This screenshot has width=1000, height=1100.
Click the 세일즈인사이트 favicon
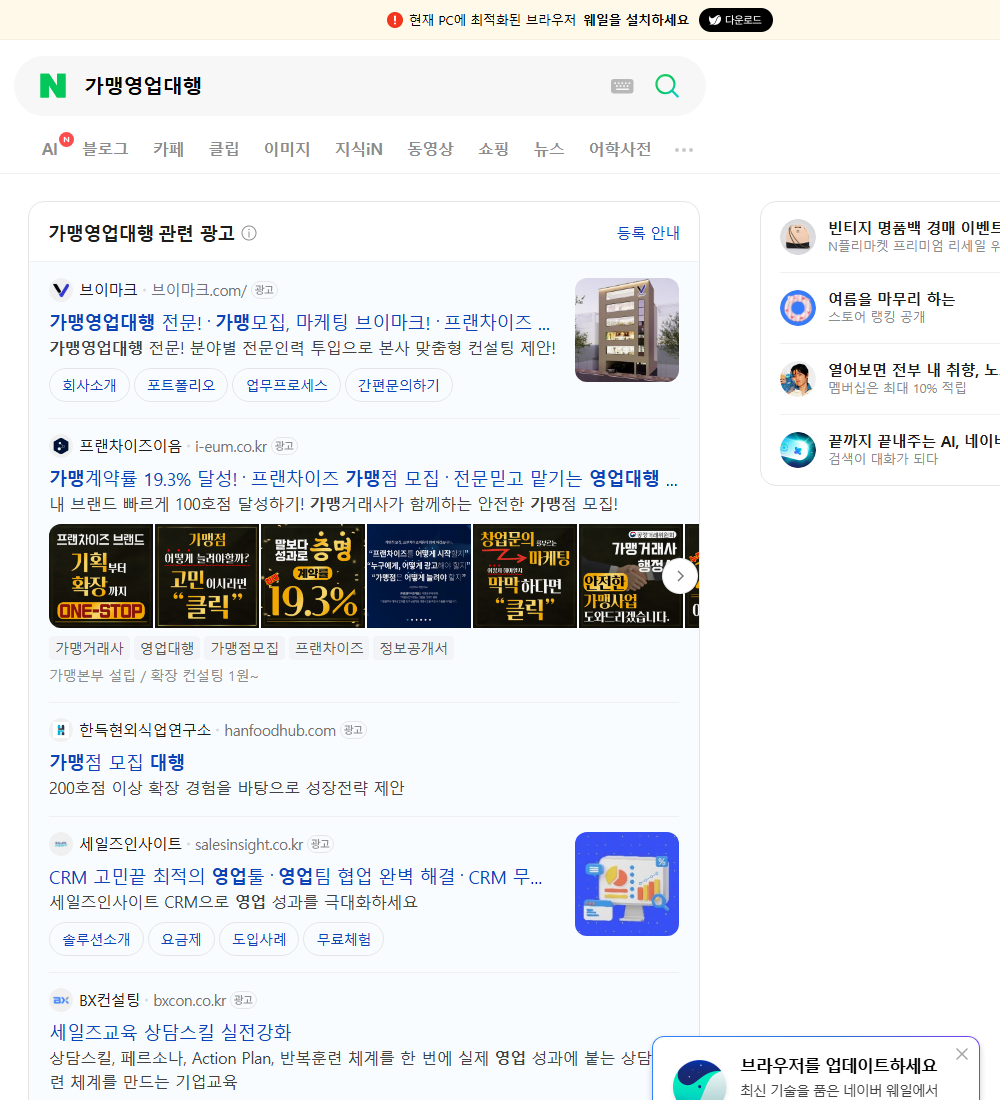(x=61, y=844)
